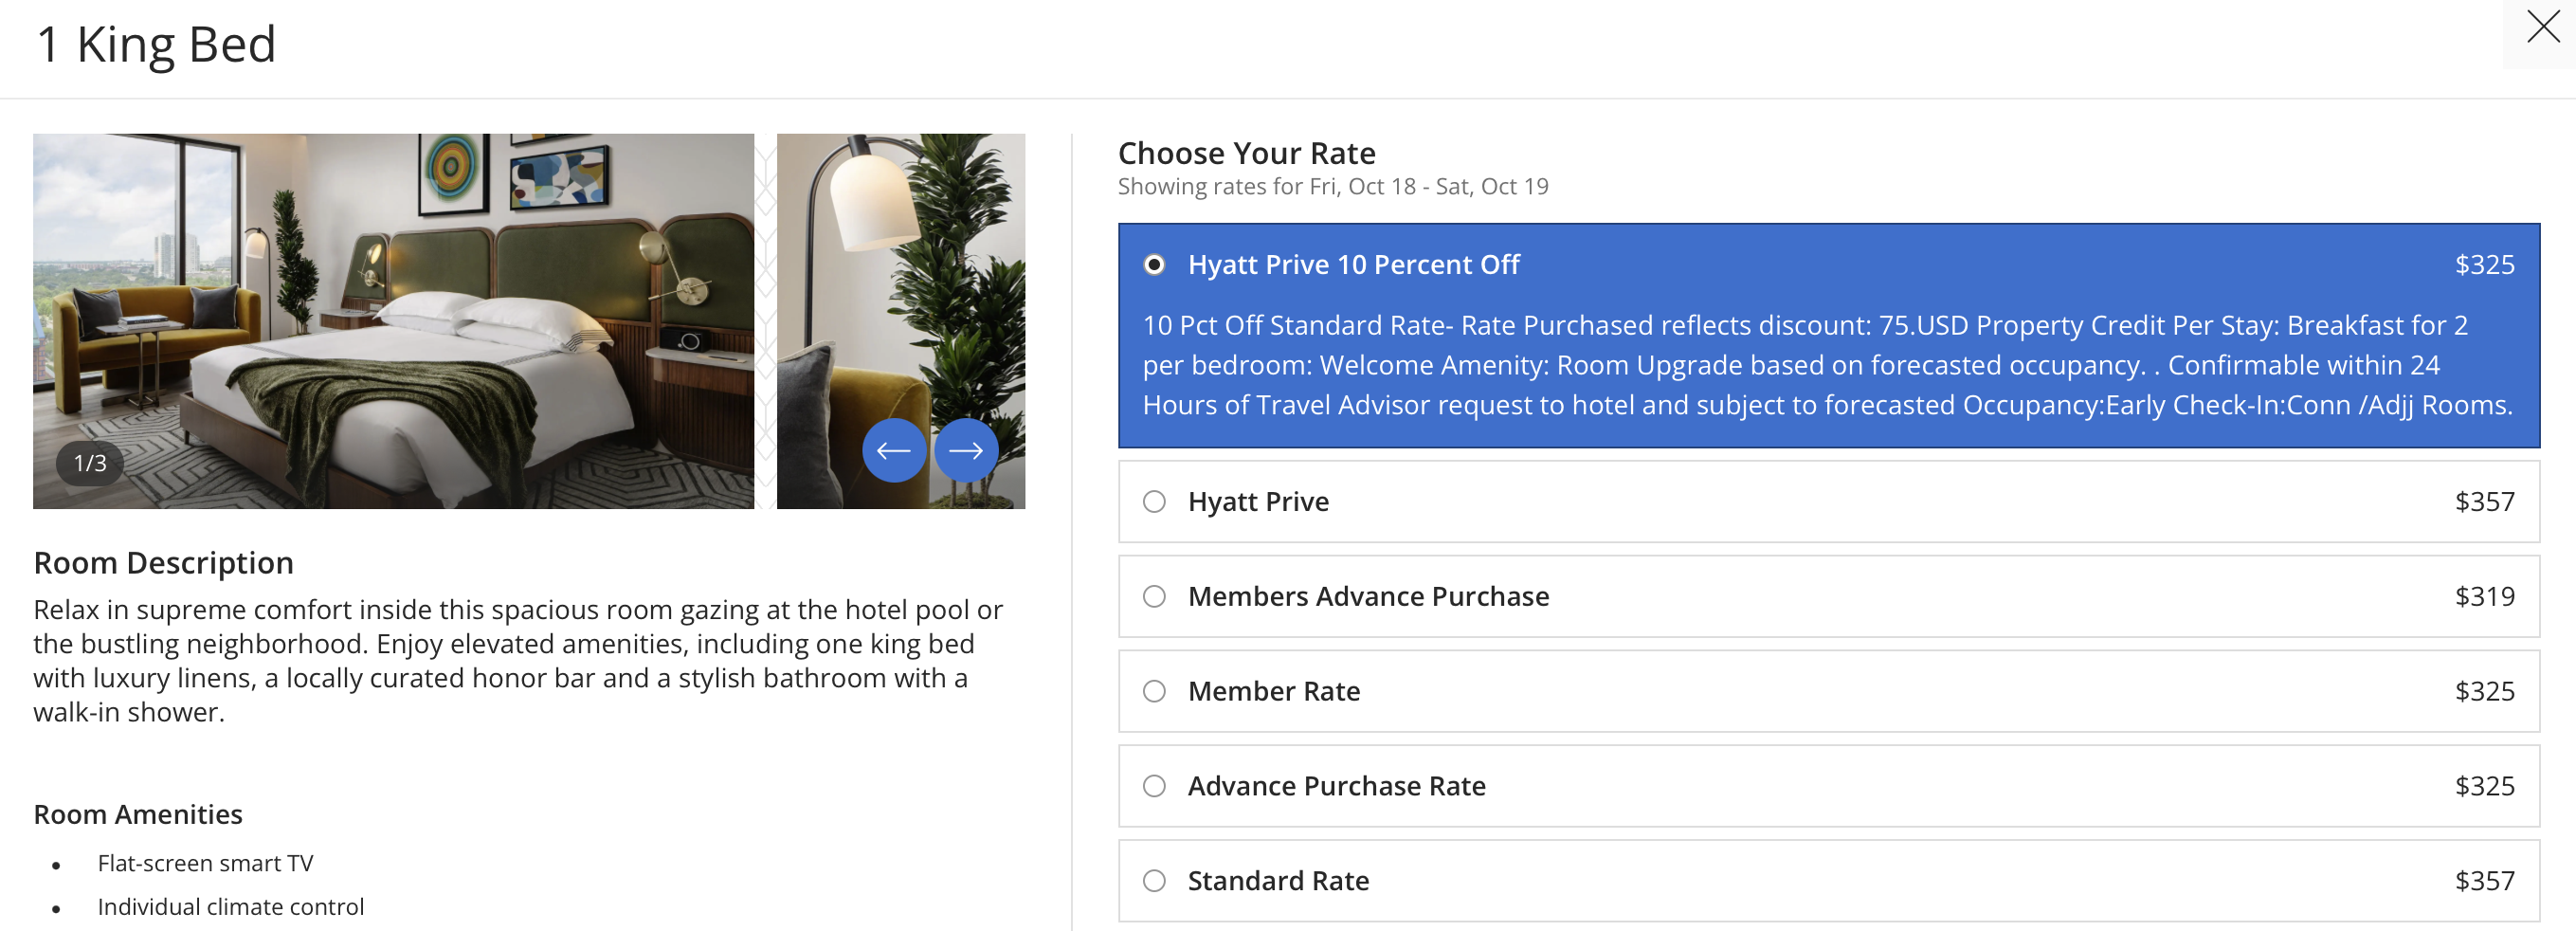The height and width of the screenshot is (931, 2576).
Task: Click the $357 price on Hyatt Prive
Action: (x=2484, y=502)
